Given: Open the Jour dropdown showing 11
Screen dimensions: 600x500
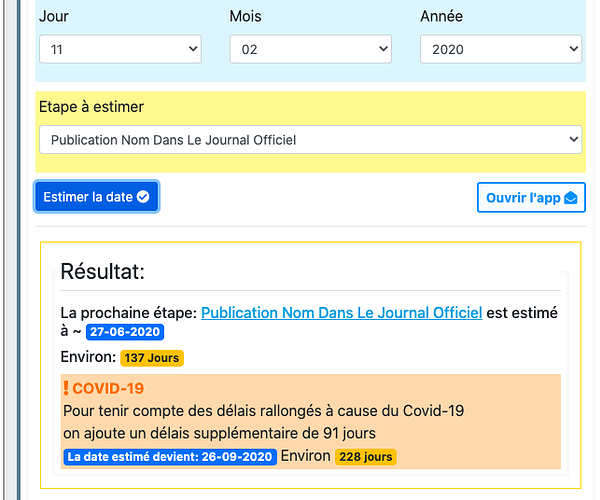Looking at the screenshot, I should [120, 49].
